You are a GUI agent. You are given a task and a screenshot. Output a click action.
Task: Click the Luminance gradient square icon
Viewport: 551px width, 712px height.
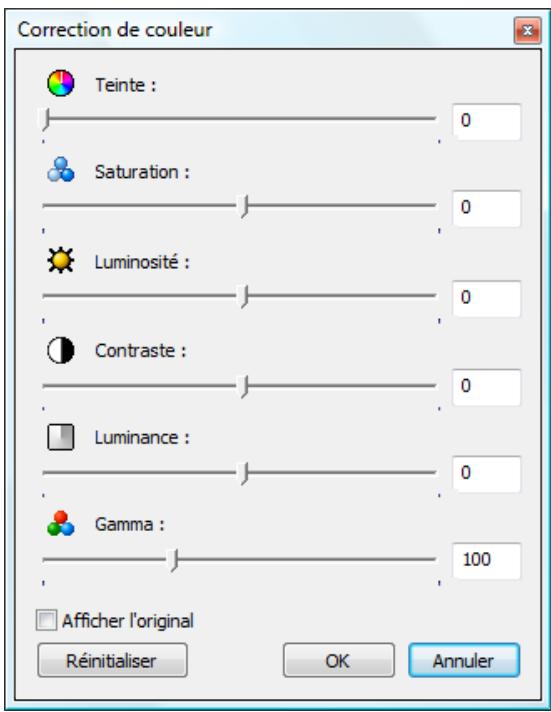(x=60, y=437)
